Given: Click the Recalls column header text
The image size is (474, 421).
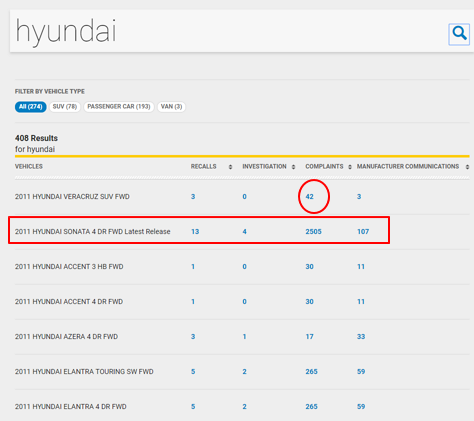Looking at the screenshot, I should click(x=203, y=166).
